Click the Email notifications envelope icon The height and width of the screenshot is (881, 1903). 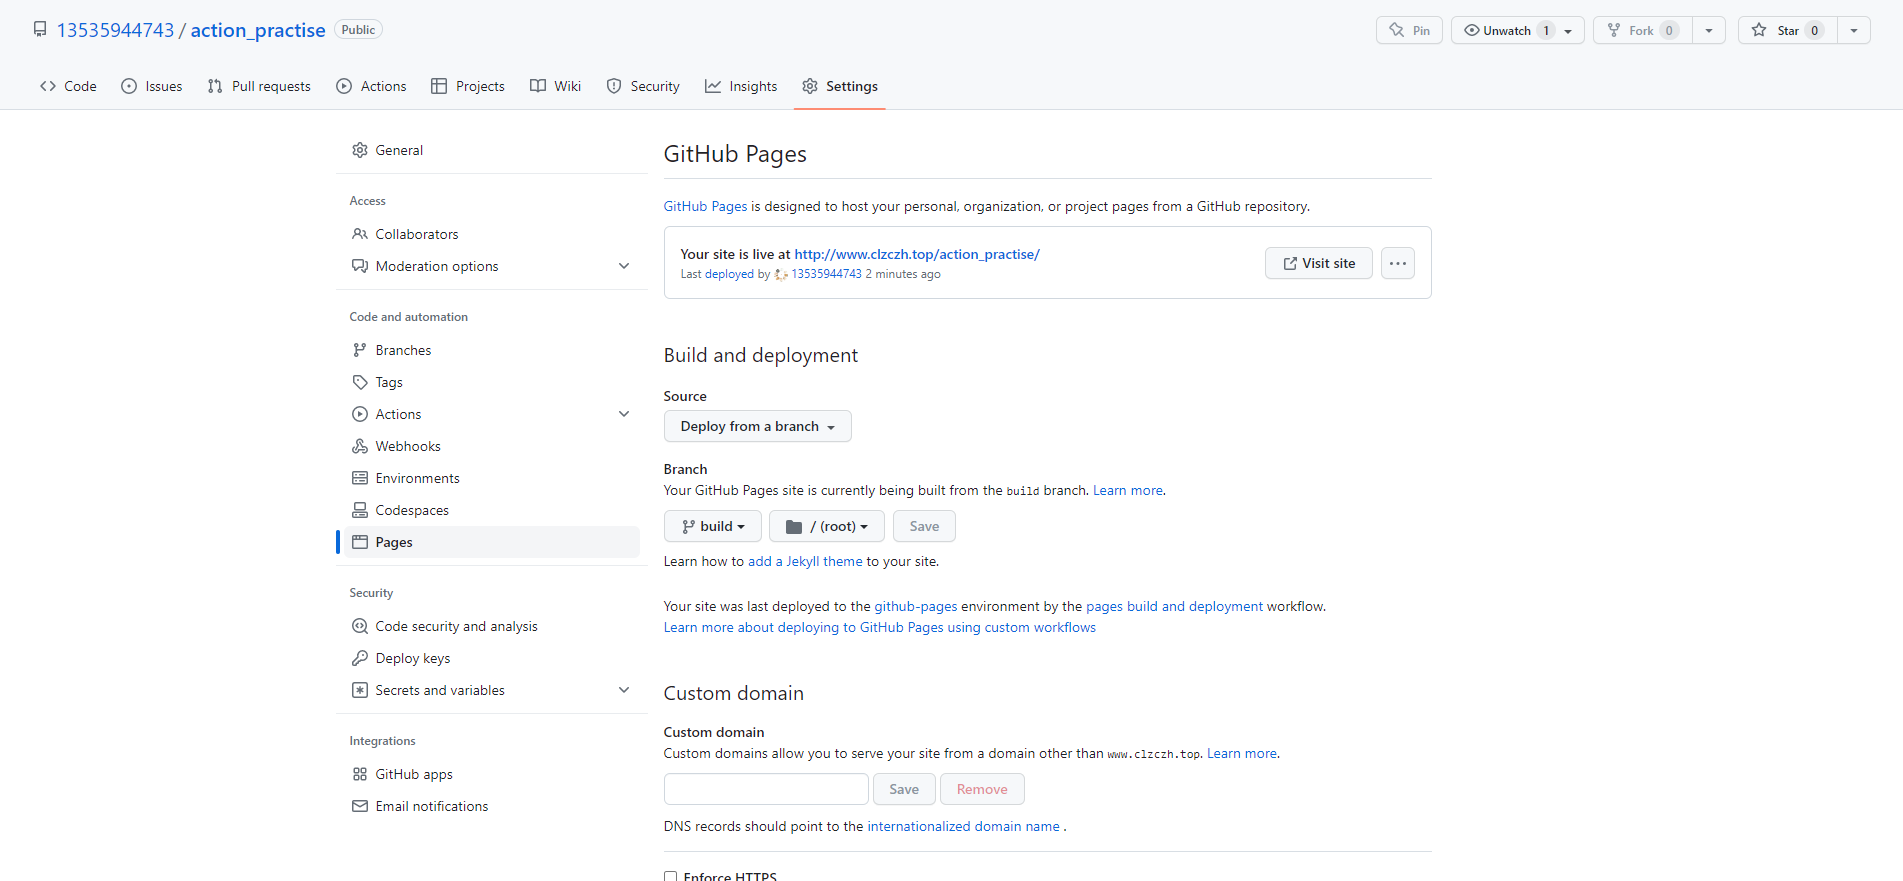coord(360,806)
